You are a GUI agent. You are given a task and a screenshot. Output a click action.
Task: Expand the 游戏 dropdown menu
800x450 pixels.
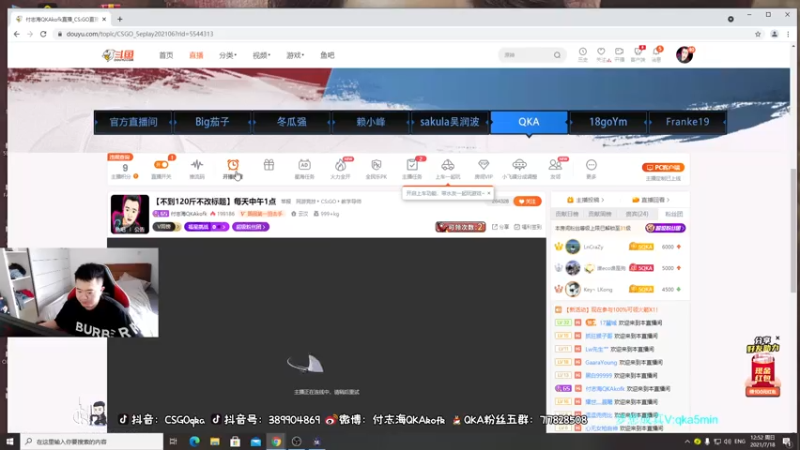tap(295, 55)
